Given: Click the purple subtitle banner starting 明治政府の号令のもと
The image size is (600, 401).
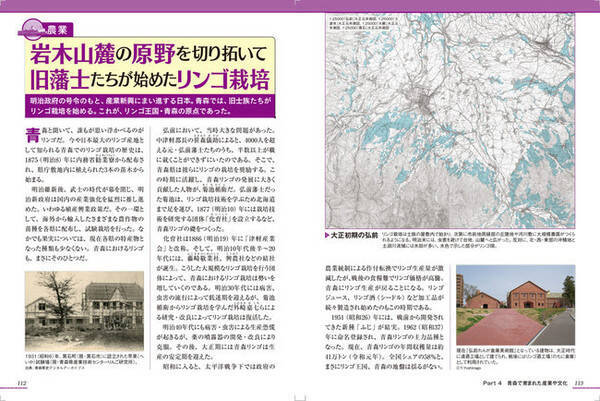Looking at the screenshot, I should 150,106.
